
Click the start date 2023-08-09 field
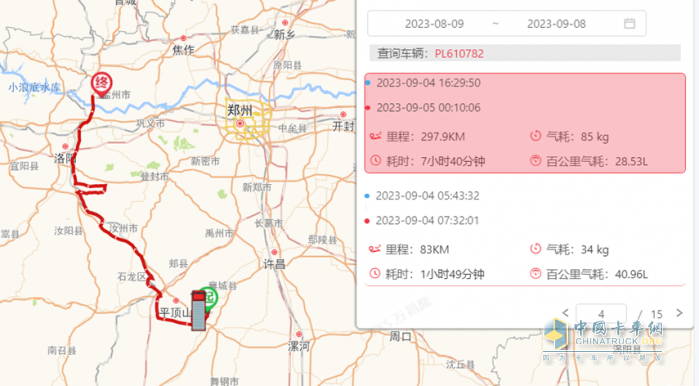pos(434,24)
